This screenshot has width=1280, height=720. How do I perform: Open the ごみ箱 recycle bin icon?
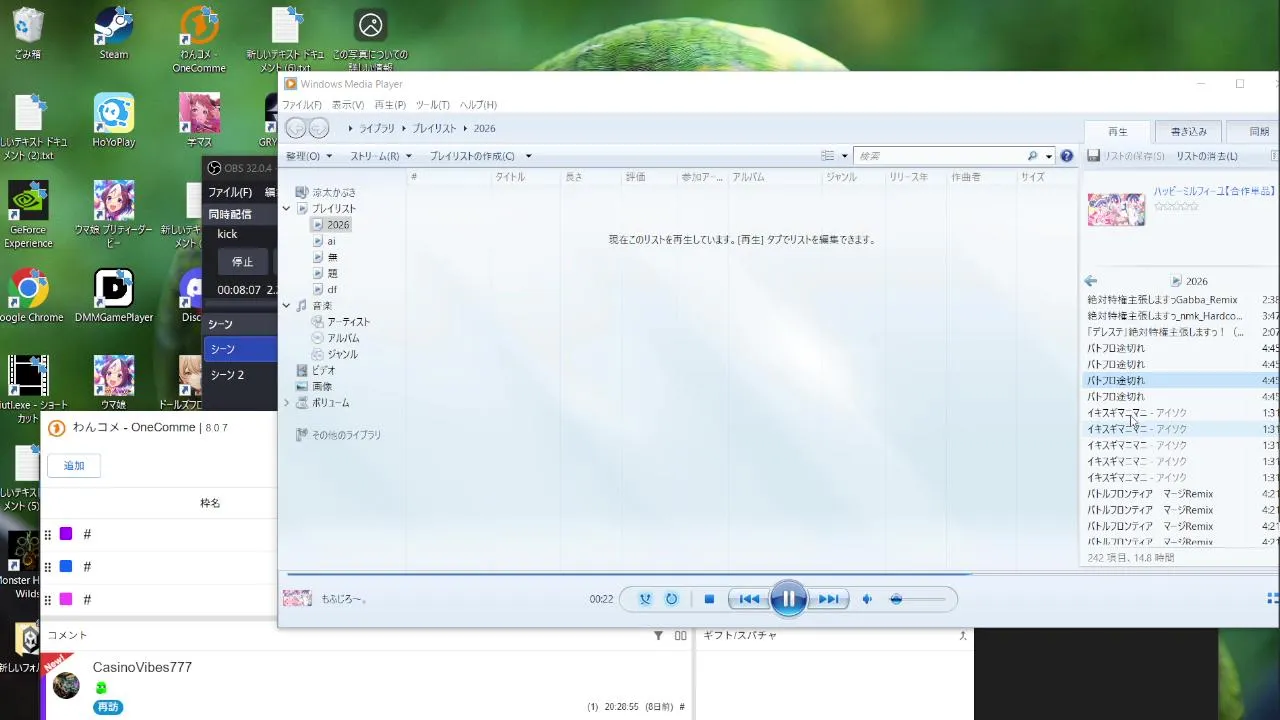point(28,33)
